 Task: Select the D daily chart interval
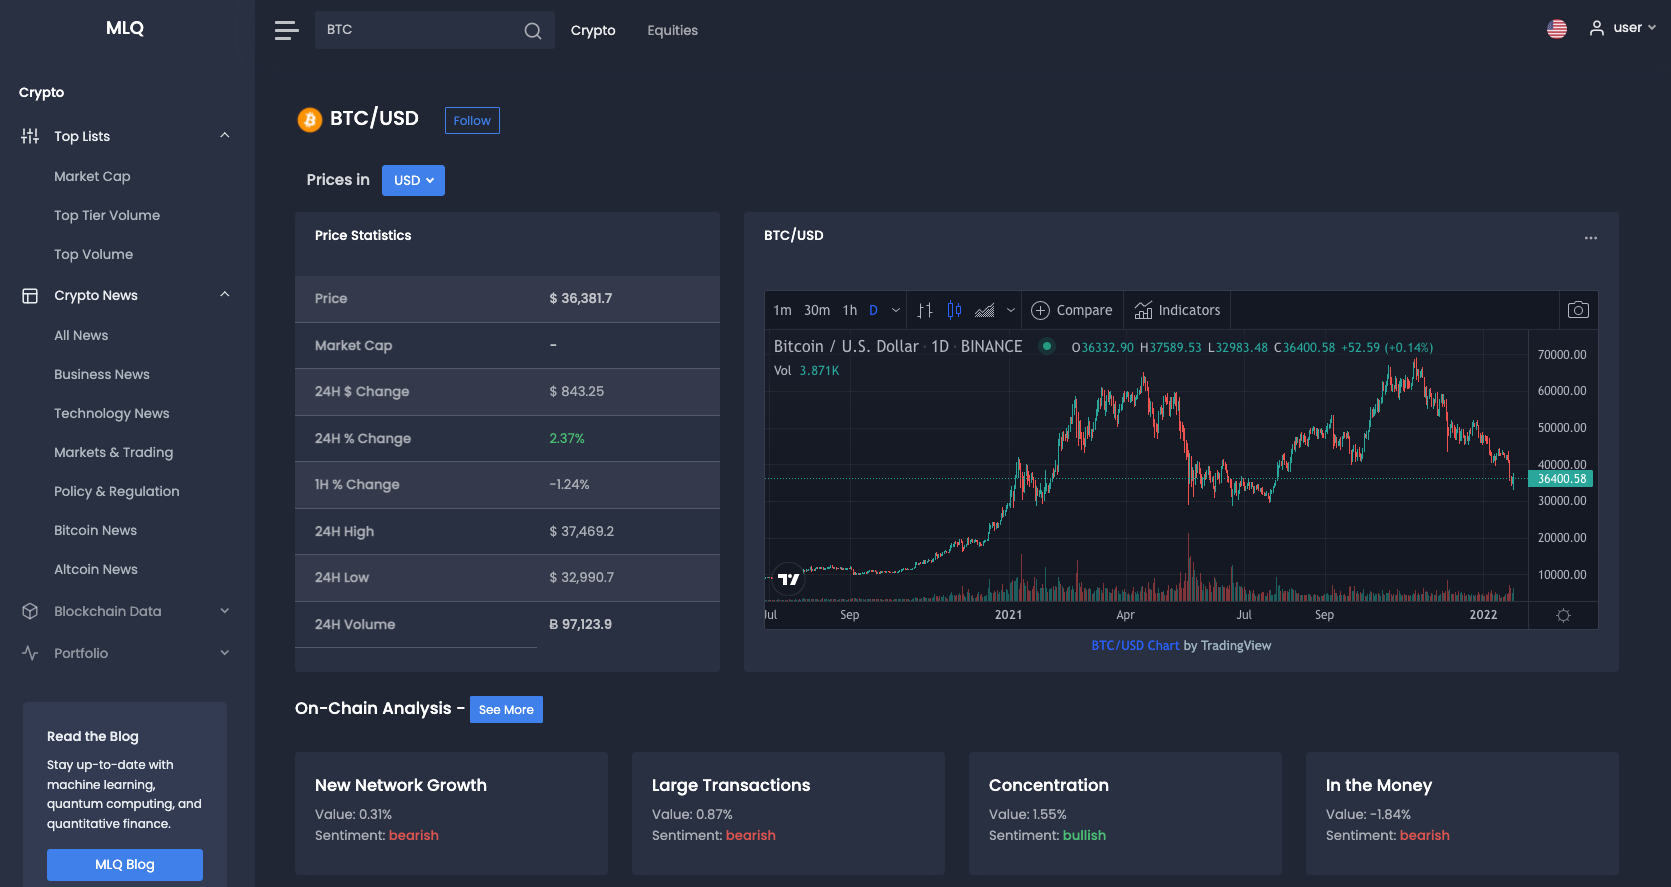click(x=873, y=310)
